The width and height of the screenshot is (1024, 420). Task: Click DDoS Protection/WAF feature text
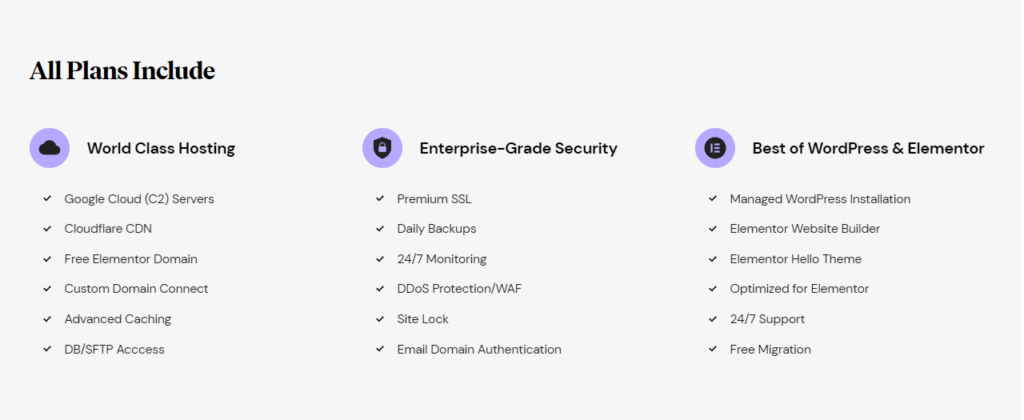pyautogui.click(x=459, y=289)
